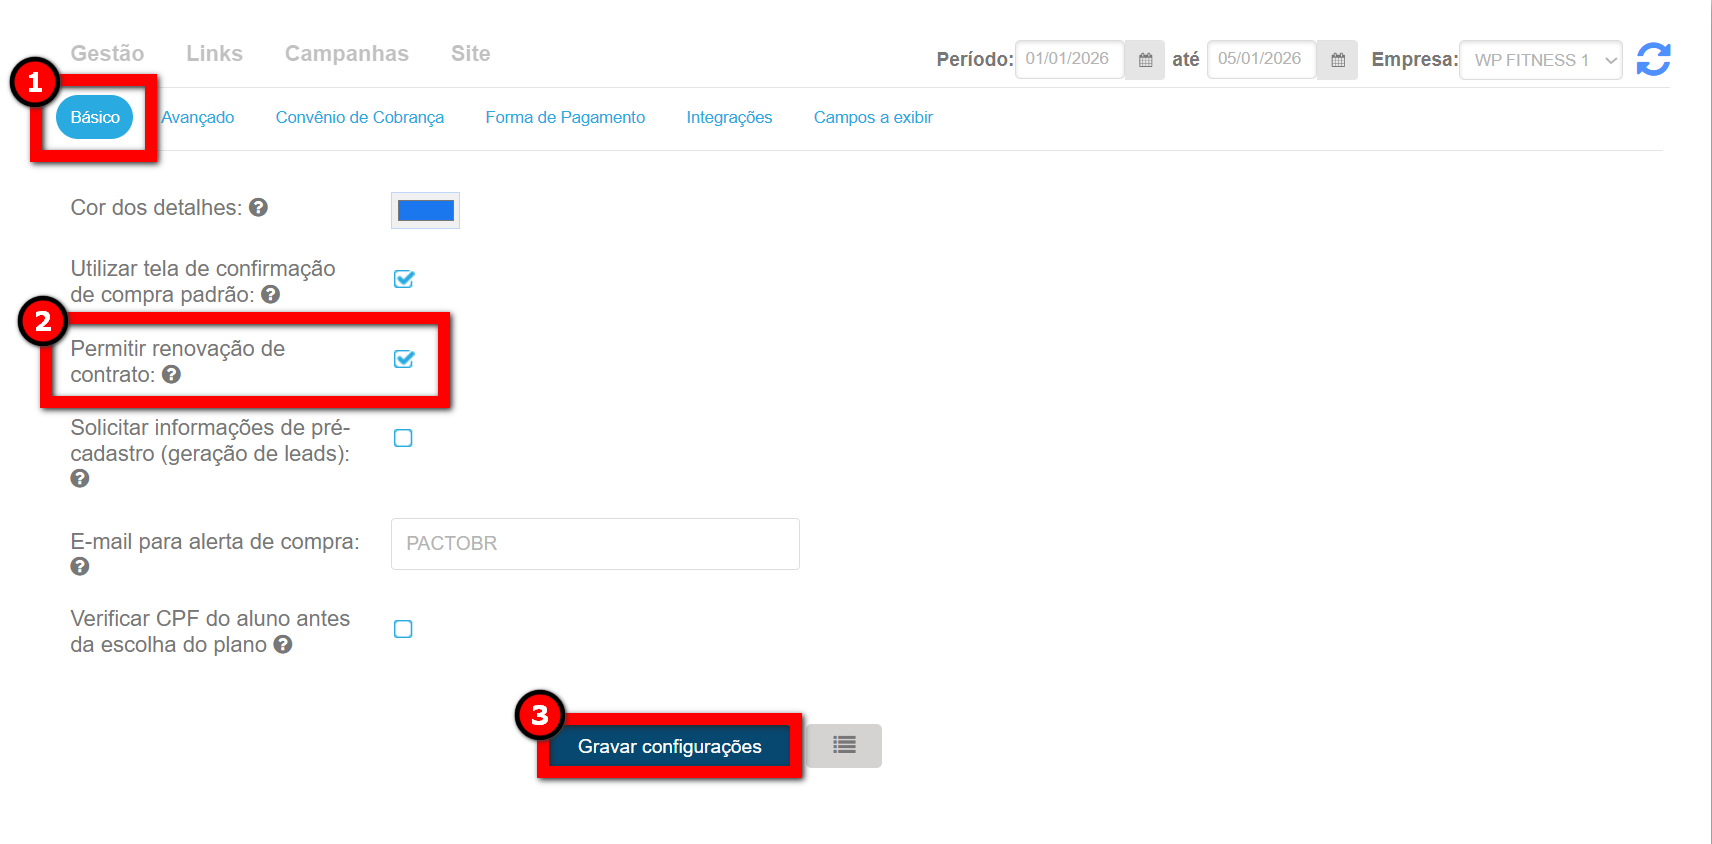
Task: Open the Campanhas menu
Action: [x=346, y=53]
